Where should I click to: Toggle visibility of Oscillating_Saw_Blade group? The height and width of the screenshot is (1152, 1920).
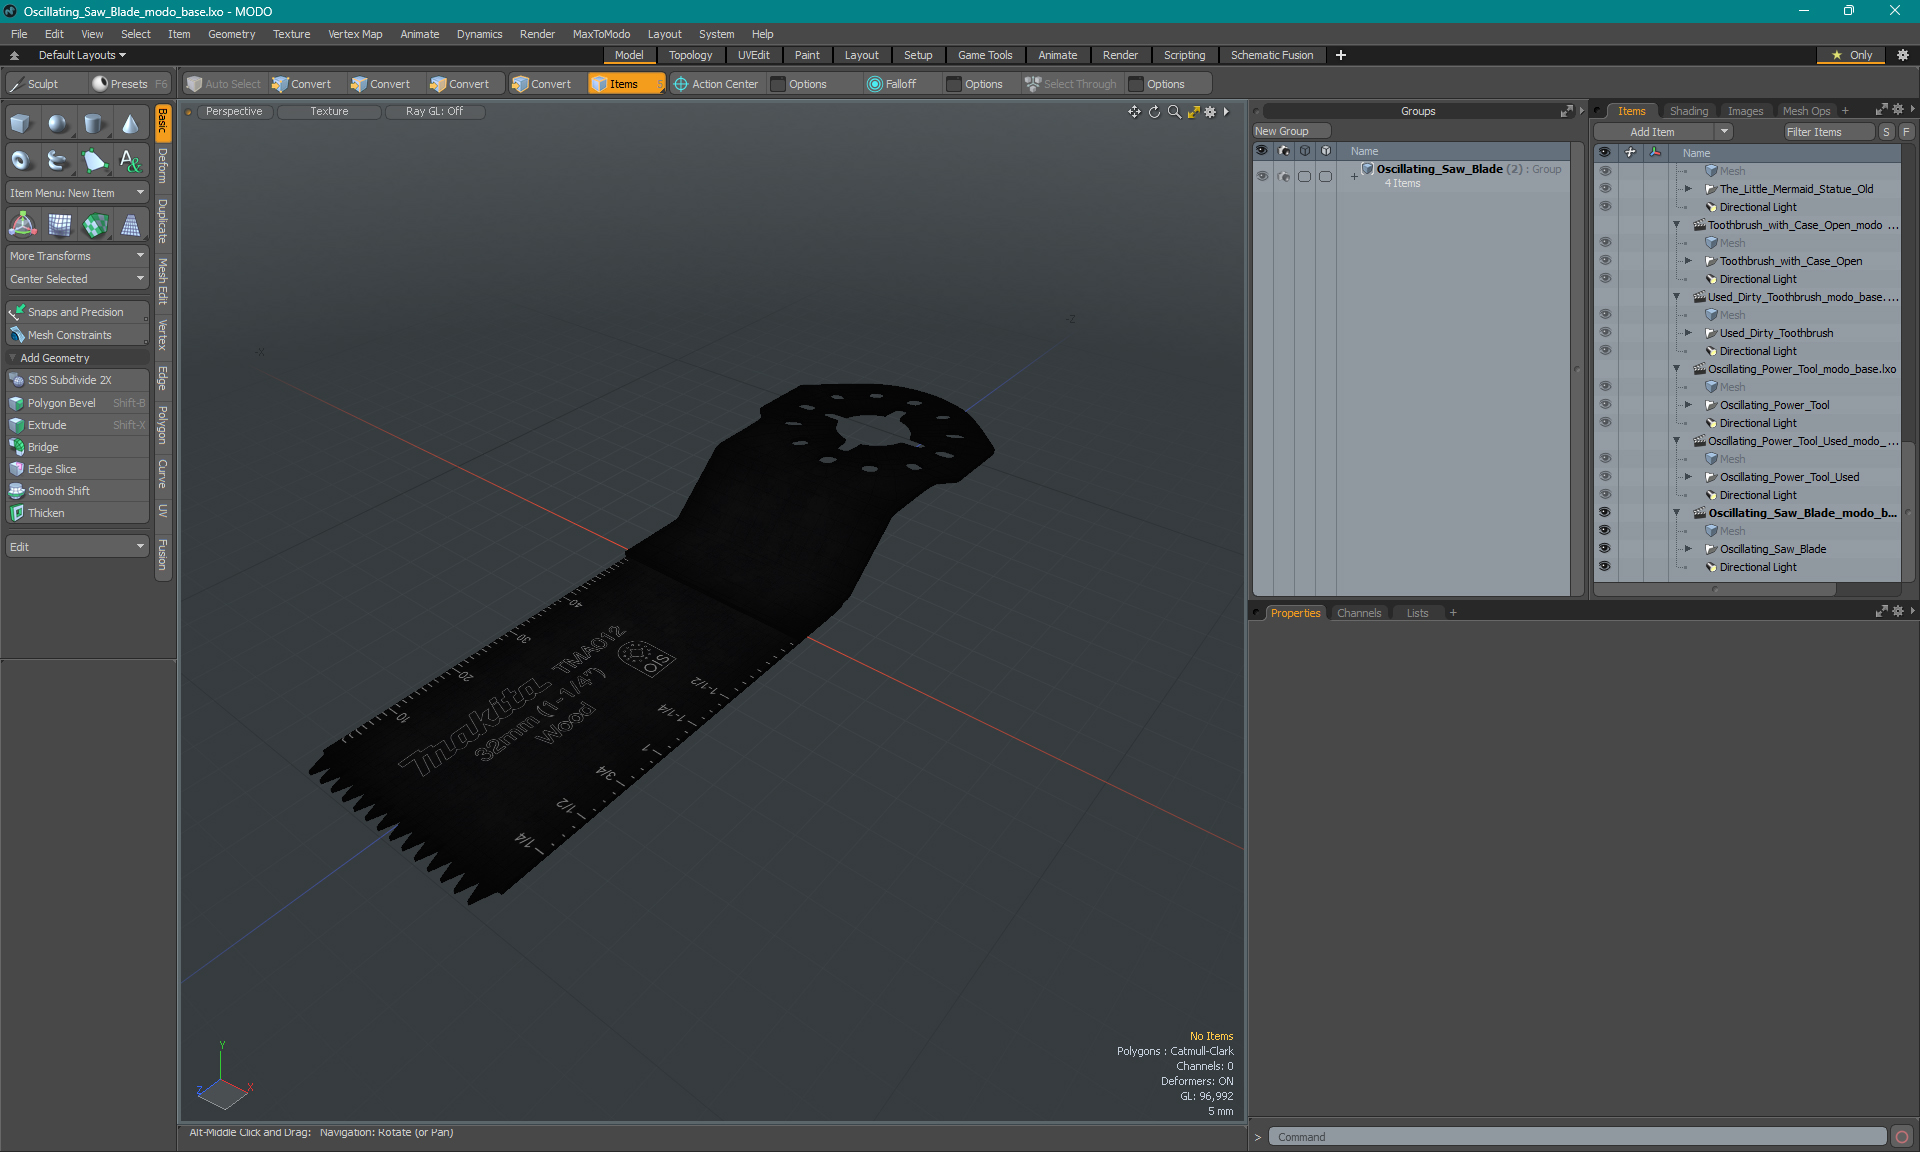click(1262, 176)
